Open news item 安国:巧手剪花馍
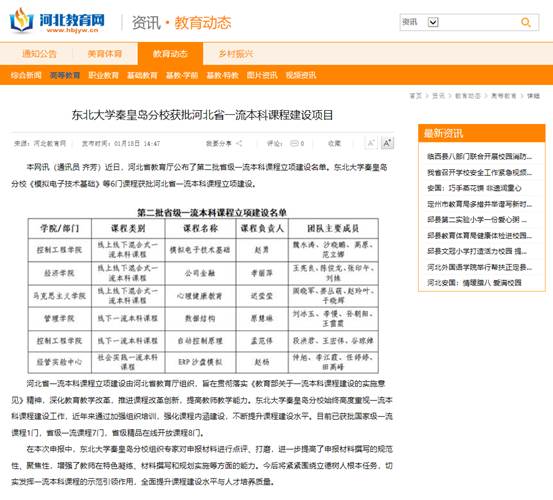The height and width of the screenshot is (500, 553). pos(474,188)
